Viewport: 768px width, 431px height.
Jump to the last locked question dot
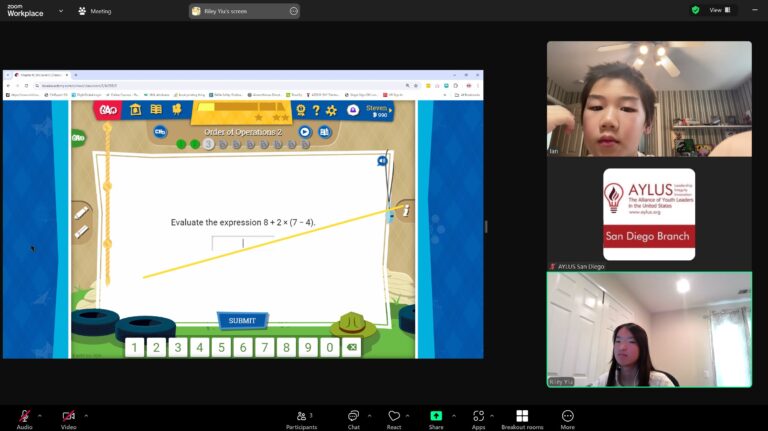[x=306, y=144]
